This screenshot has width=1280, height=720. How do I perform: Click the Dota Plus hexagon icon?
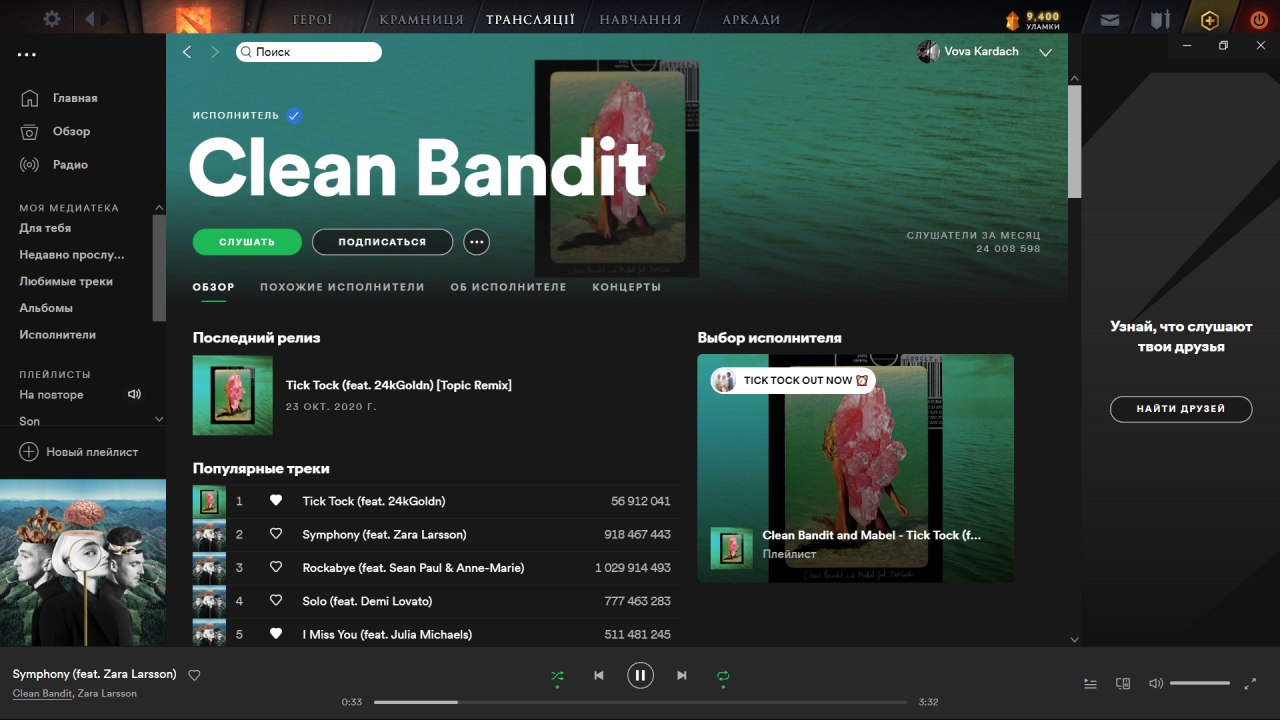(1210, 19)
